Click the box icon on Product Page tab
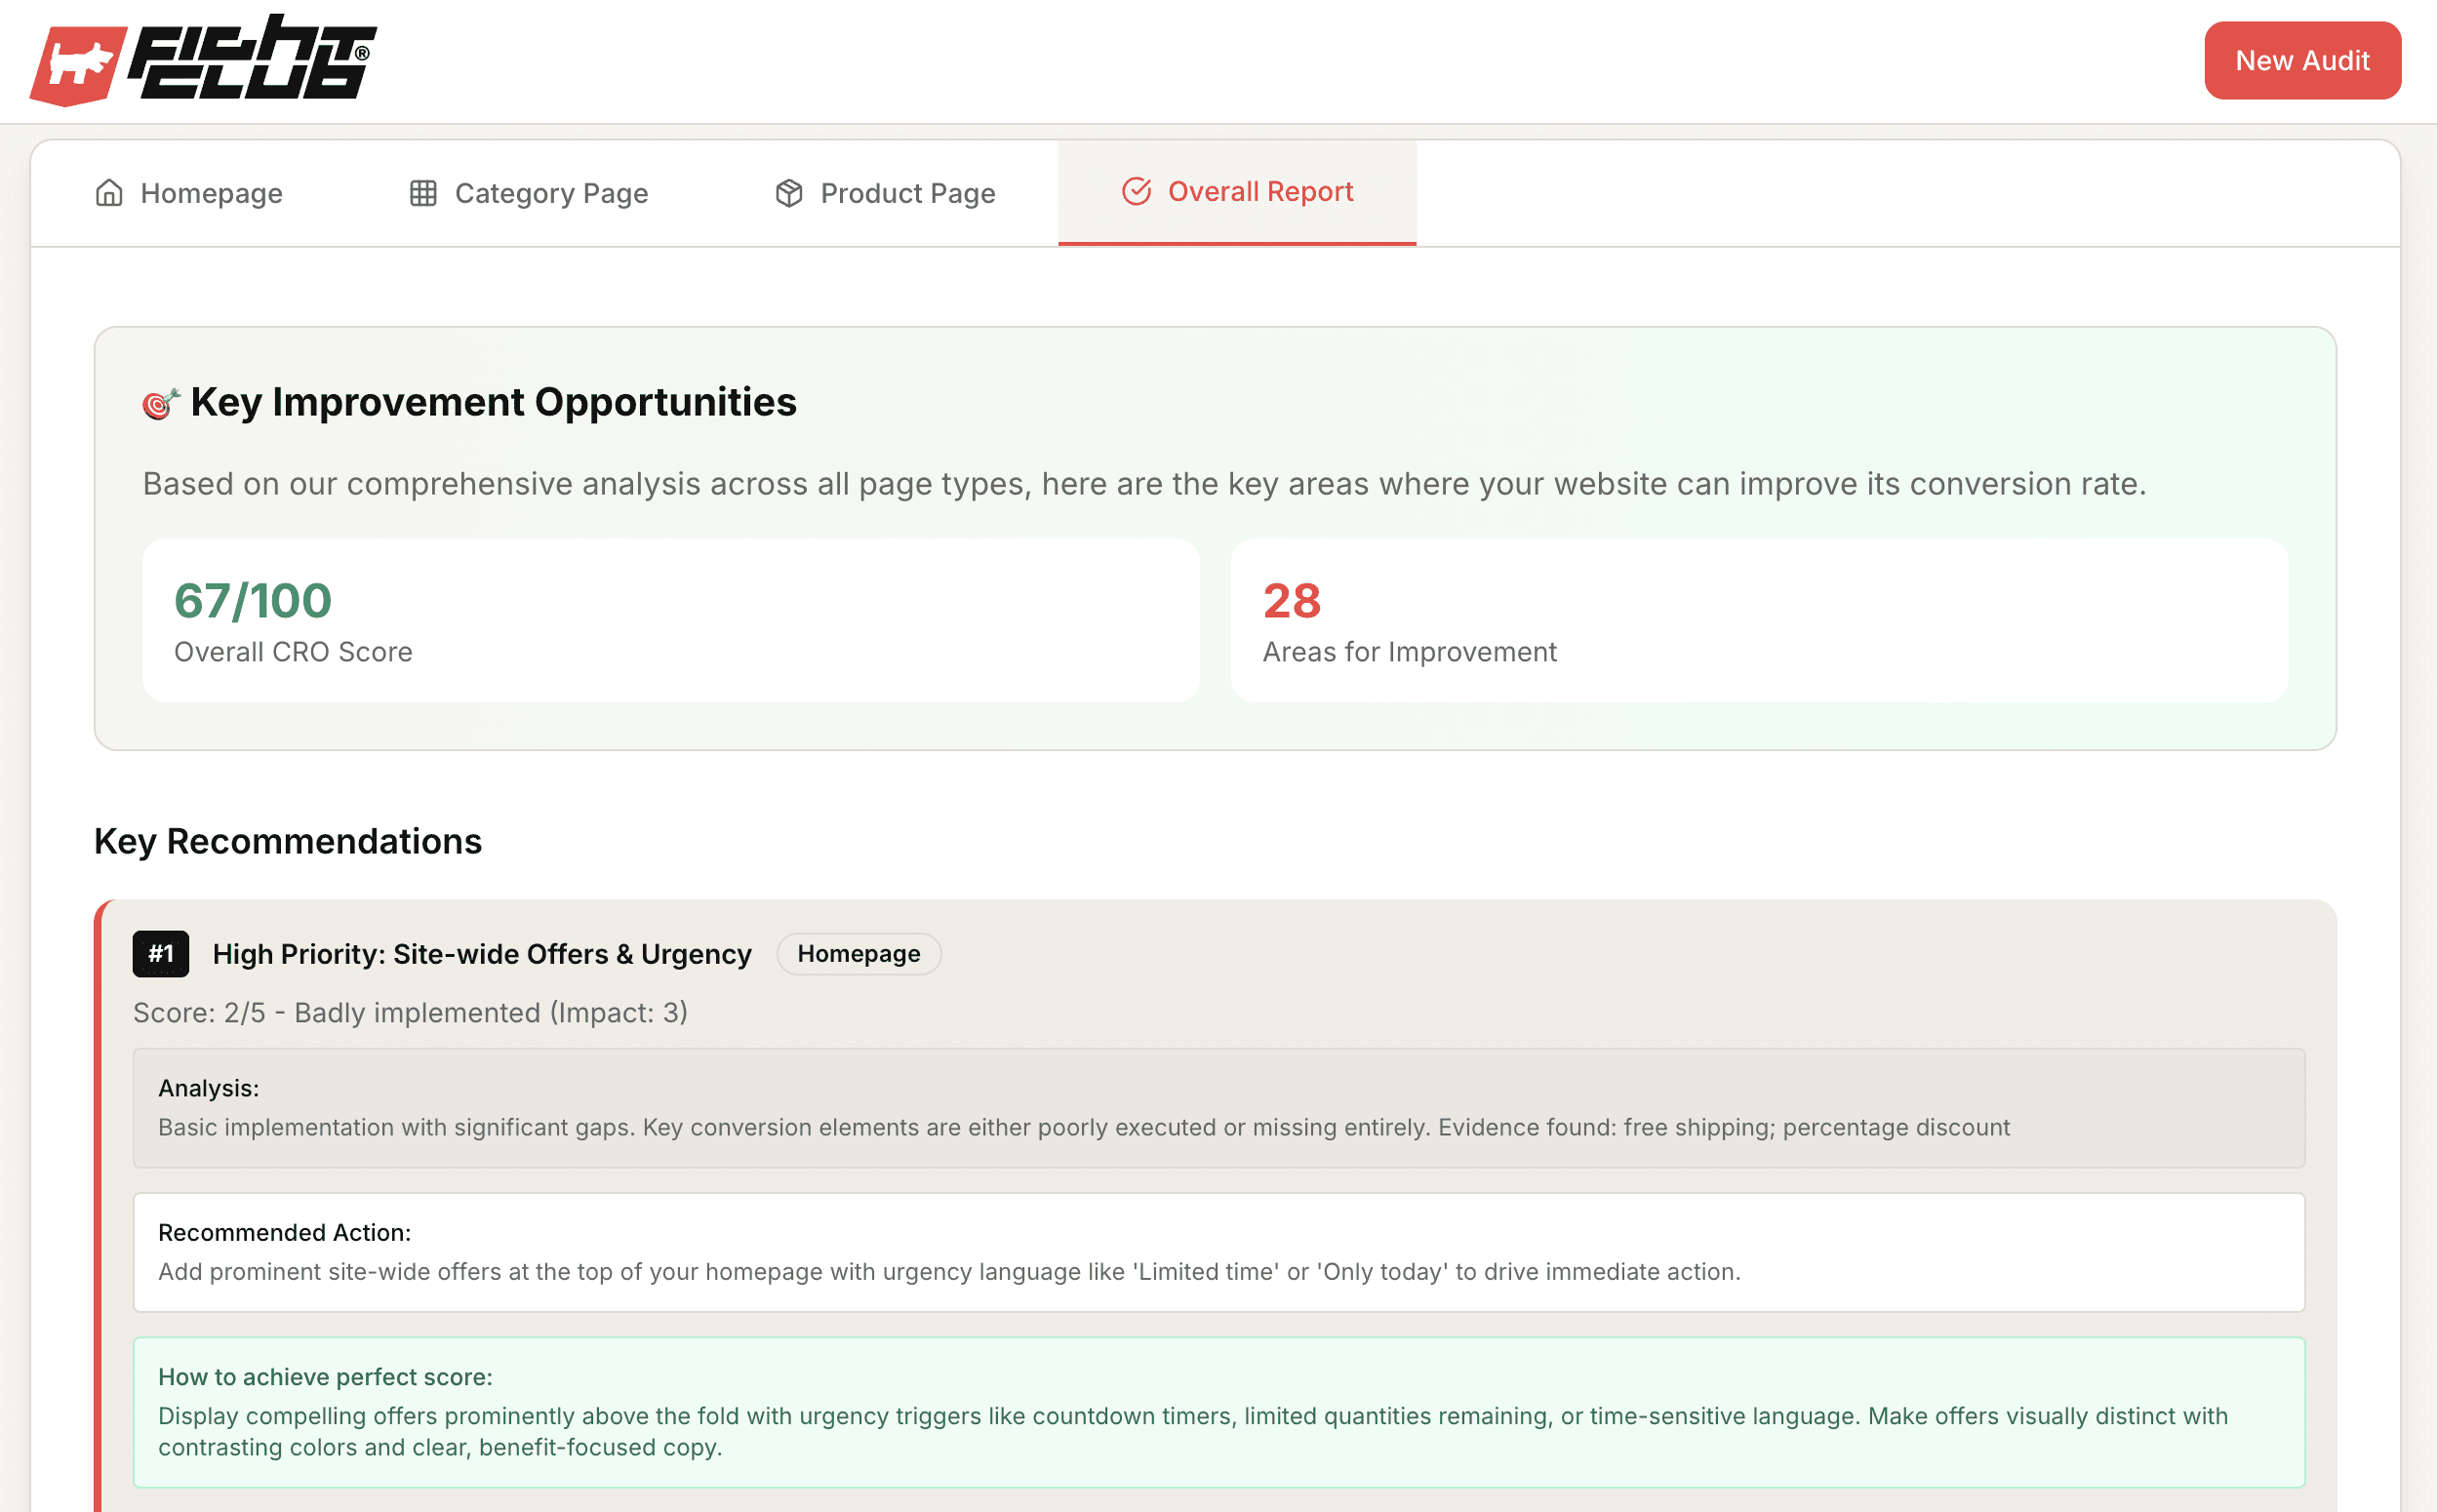Viewport: 2437px width, 1512px height. [x=789, y=192]
